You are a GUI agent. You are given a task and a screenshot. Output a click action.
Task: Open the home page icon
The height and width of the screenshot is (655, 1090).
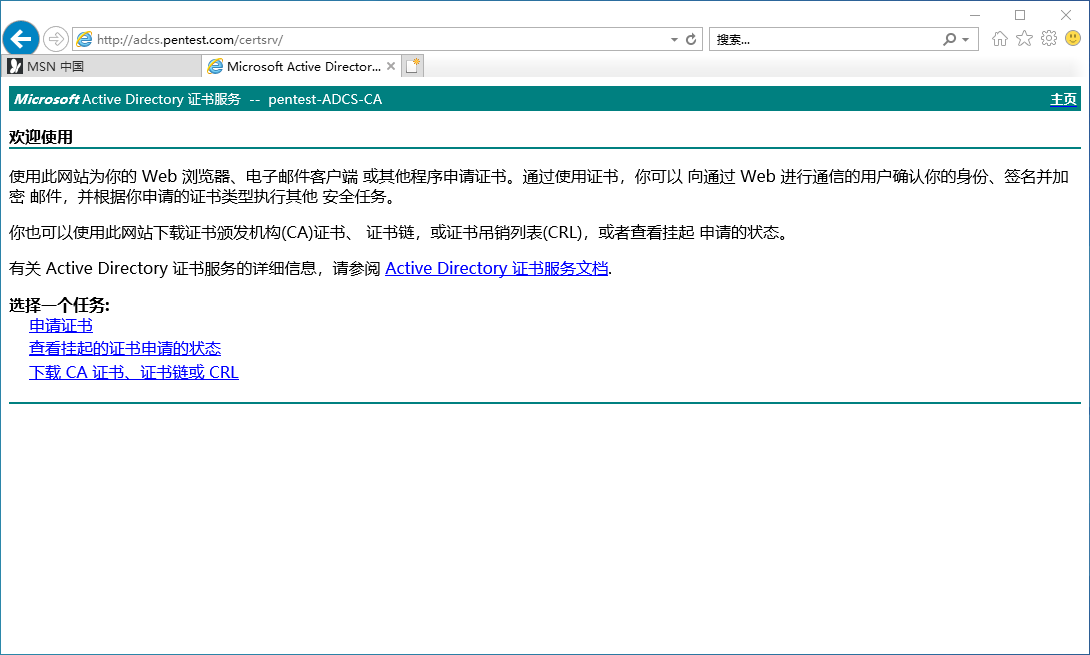point(1000,38)
